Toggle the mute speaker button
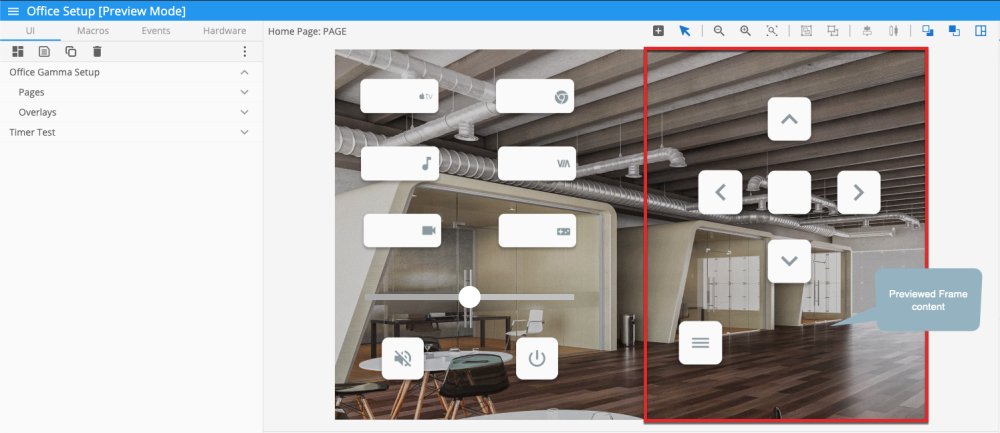Image resolution: width=1000 pixels, height=433 pixels. (x=402, y=358)
